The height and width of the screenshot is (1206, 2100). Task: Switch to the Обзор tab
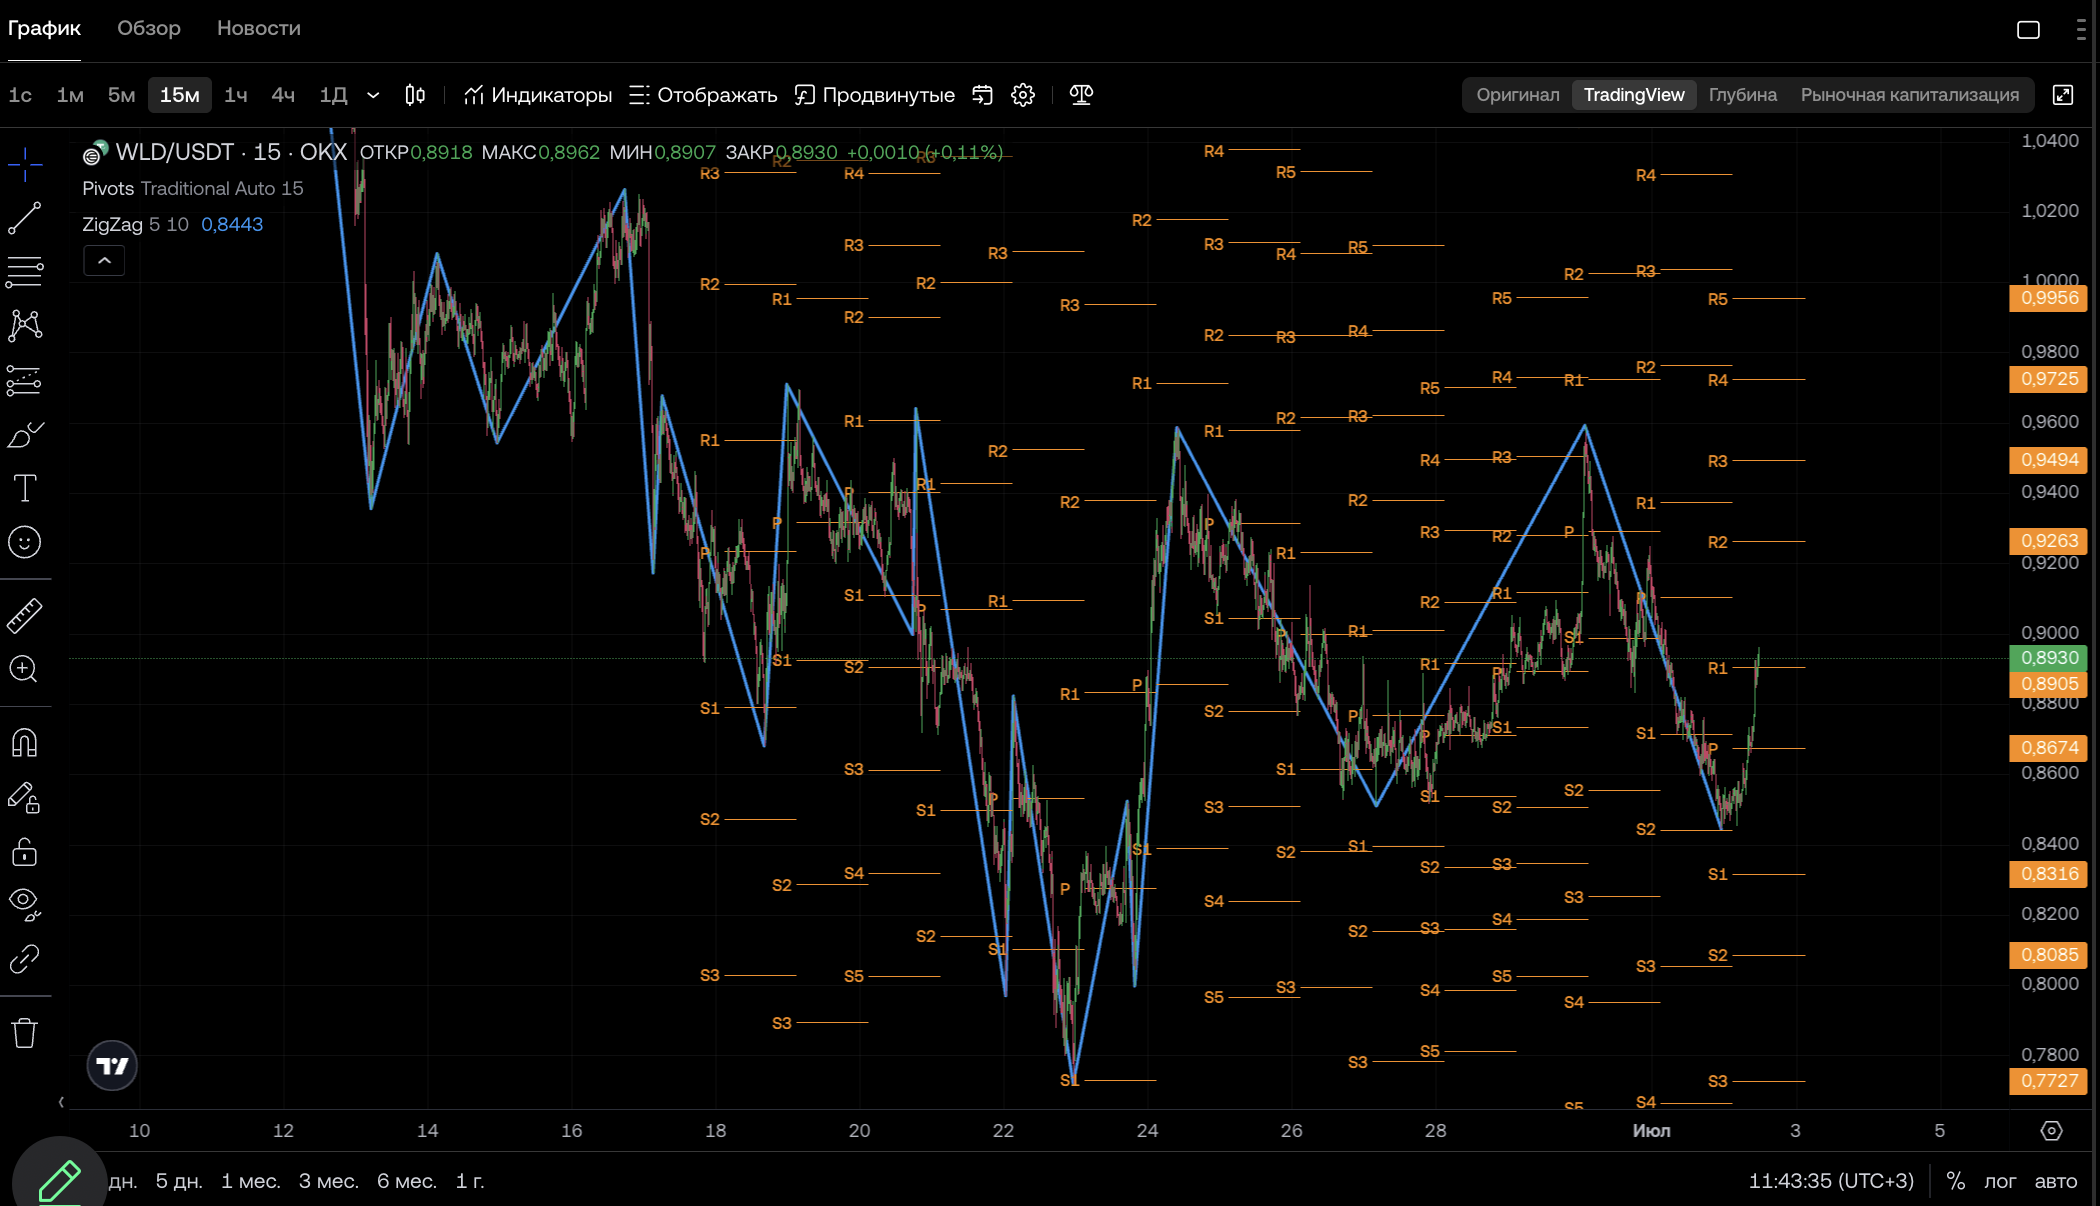coord(149,28)
